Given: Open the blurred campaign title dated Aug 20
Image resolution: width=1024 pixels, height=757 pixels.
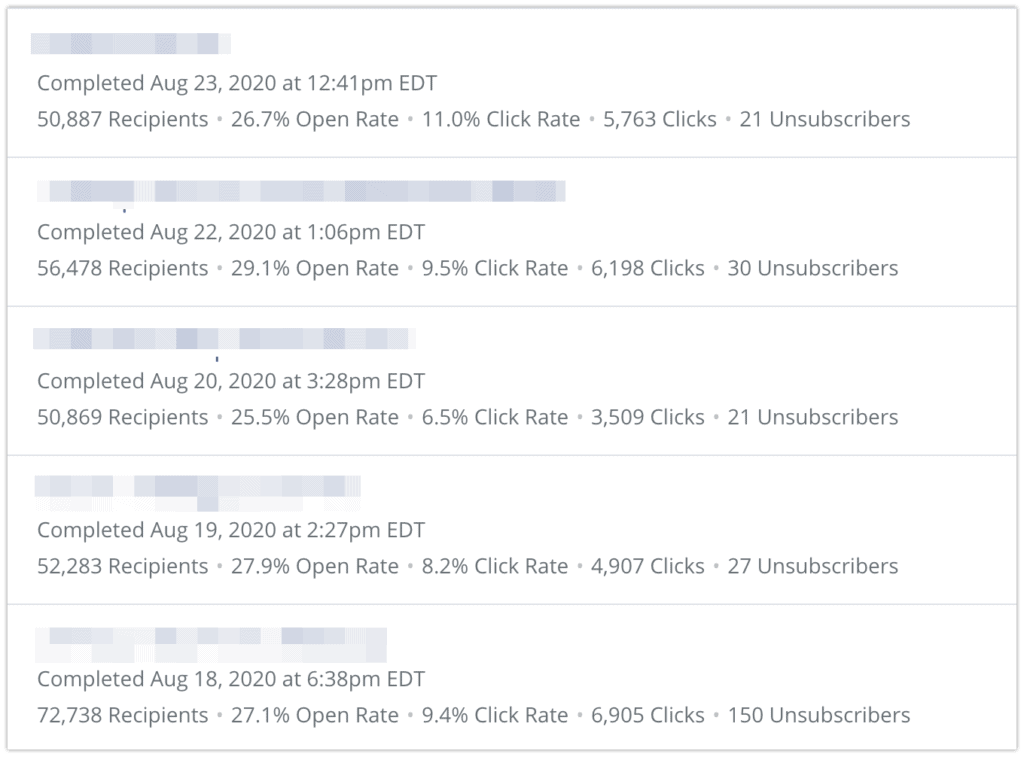Looking at the screenshot, I should click(224, 339).
